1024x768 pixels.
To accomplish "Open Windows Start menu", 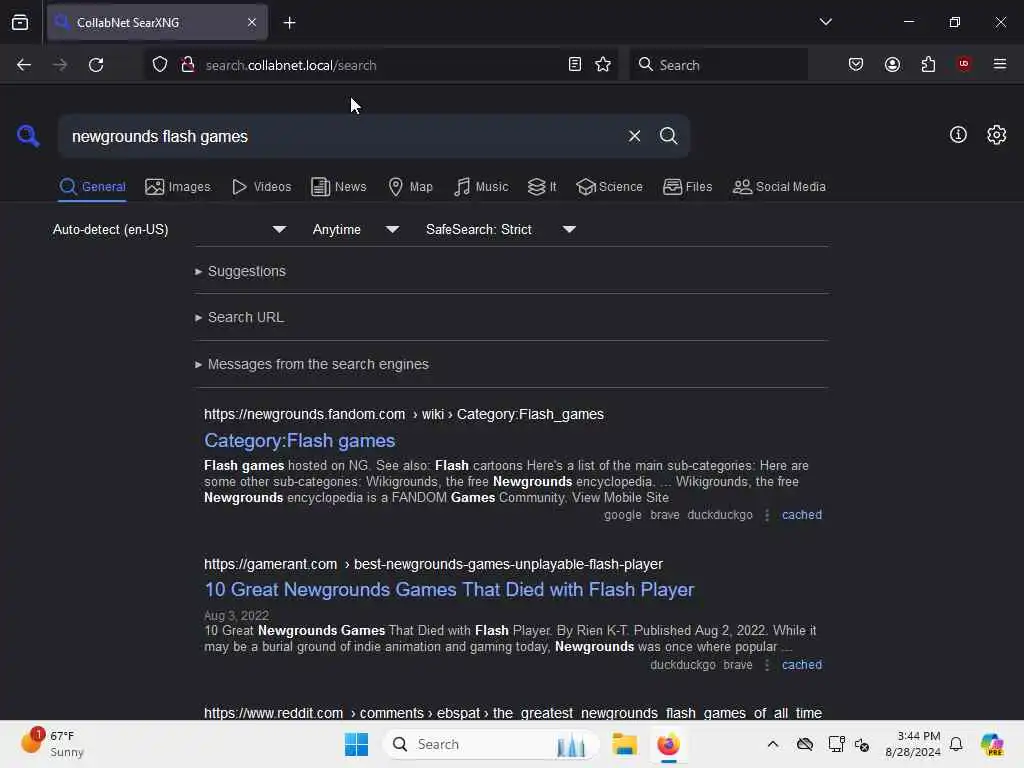I will (x=357, y=744).
